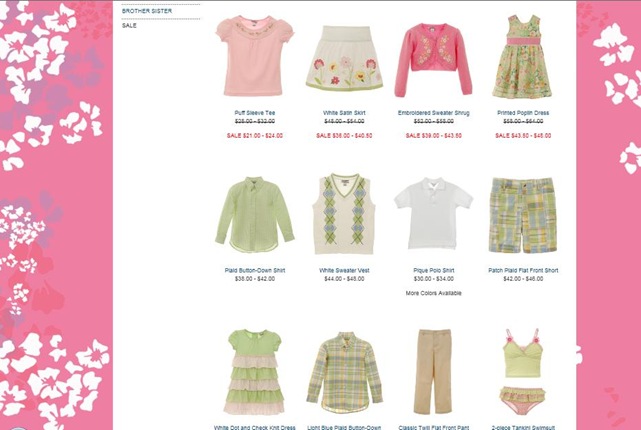View the tiered green knit dress image
The width and height of the screenshot is (641, 430).
[x=255, y=372]
